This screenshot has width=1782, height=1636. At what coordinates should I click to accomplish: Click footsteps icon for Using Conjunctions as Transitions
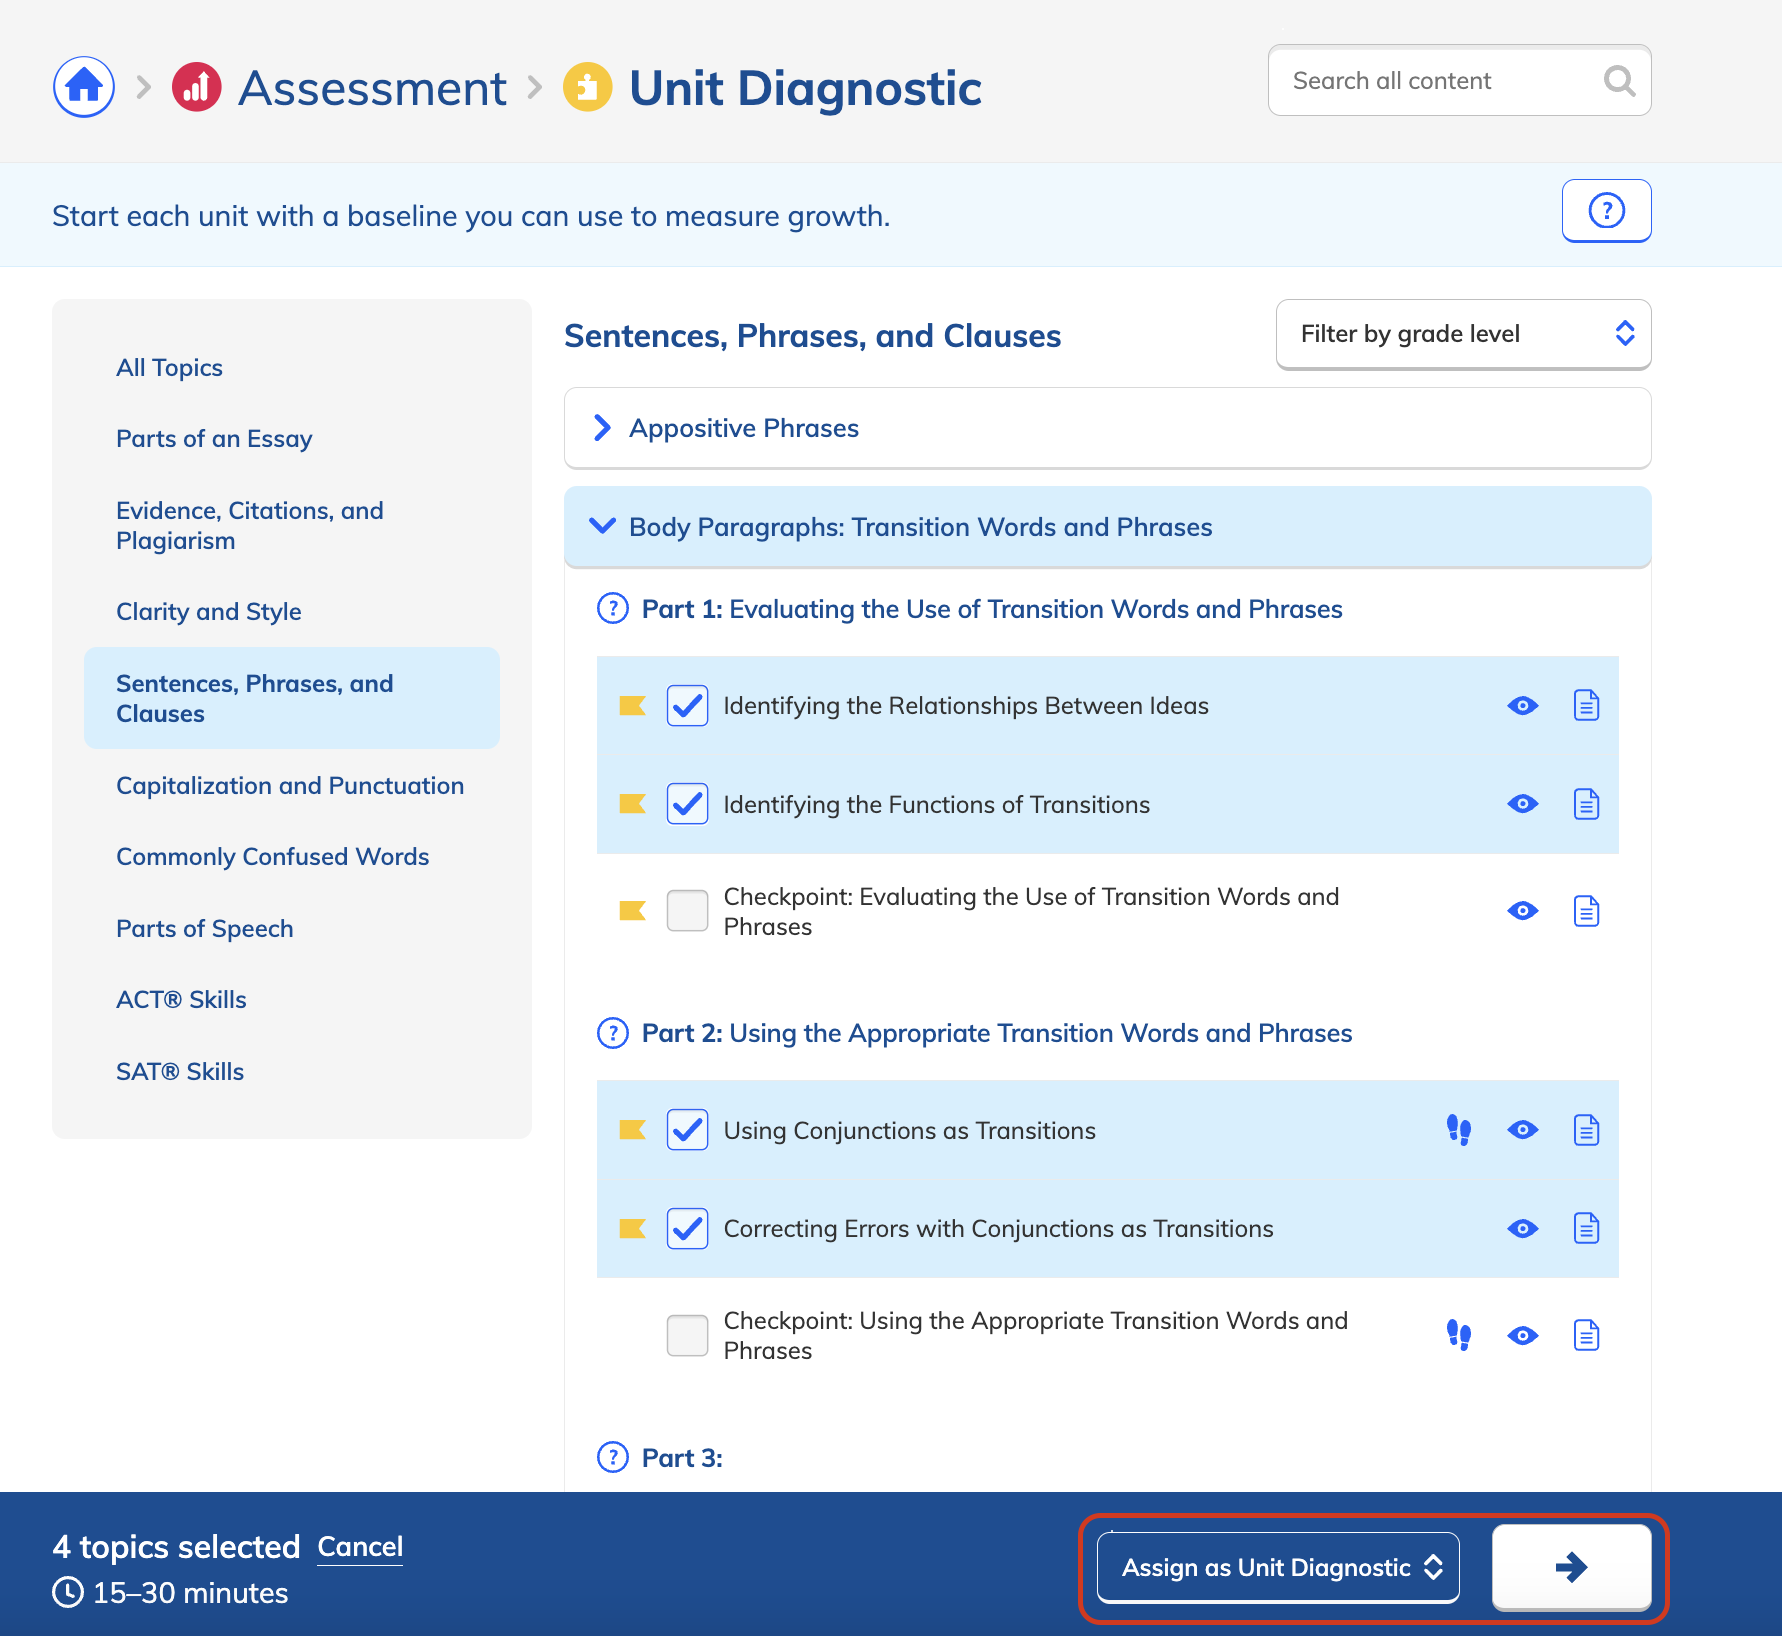[x=1459, y=1130]
